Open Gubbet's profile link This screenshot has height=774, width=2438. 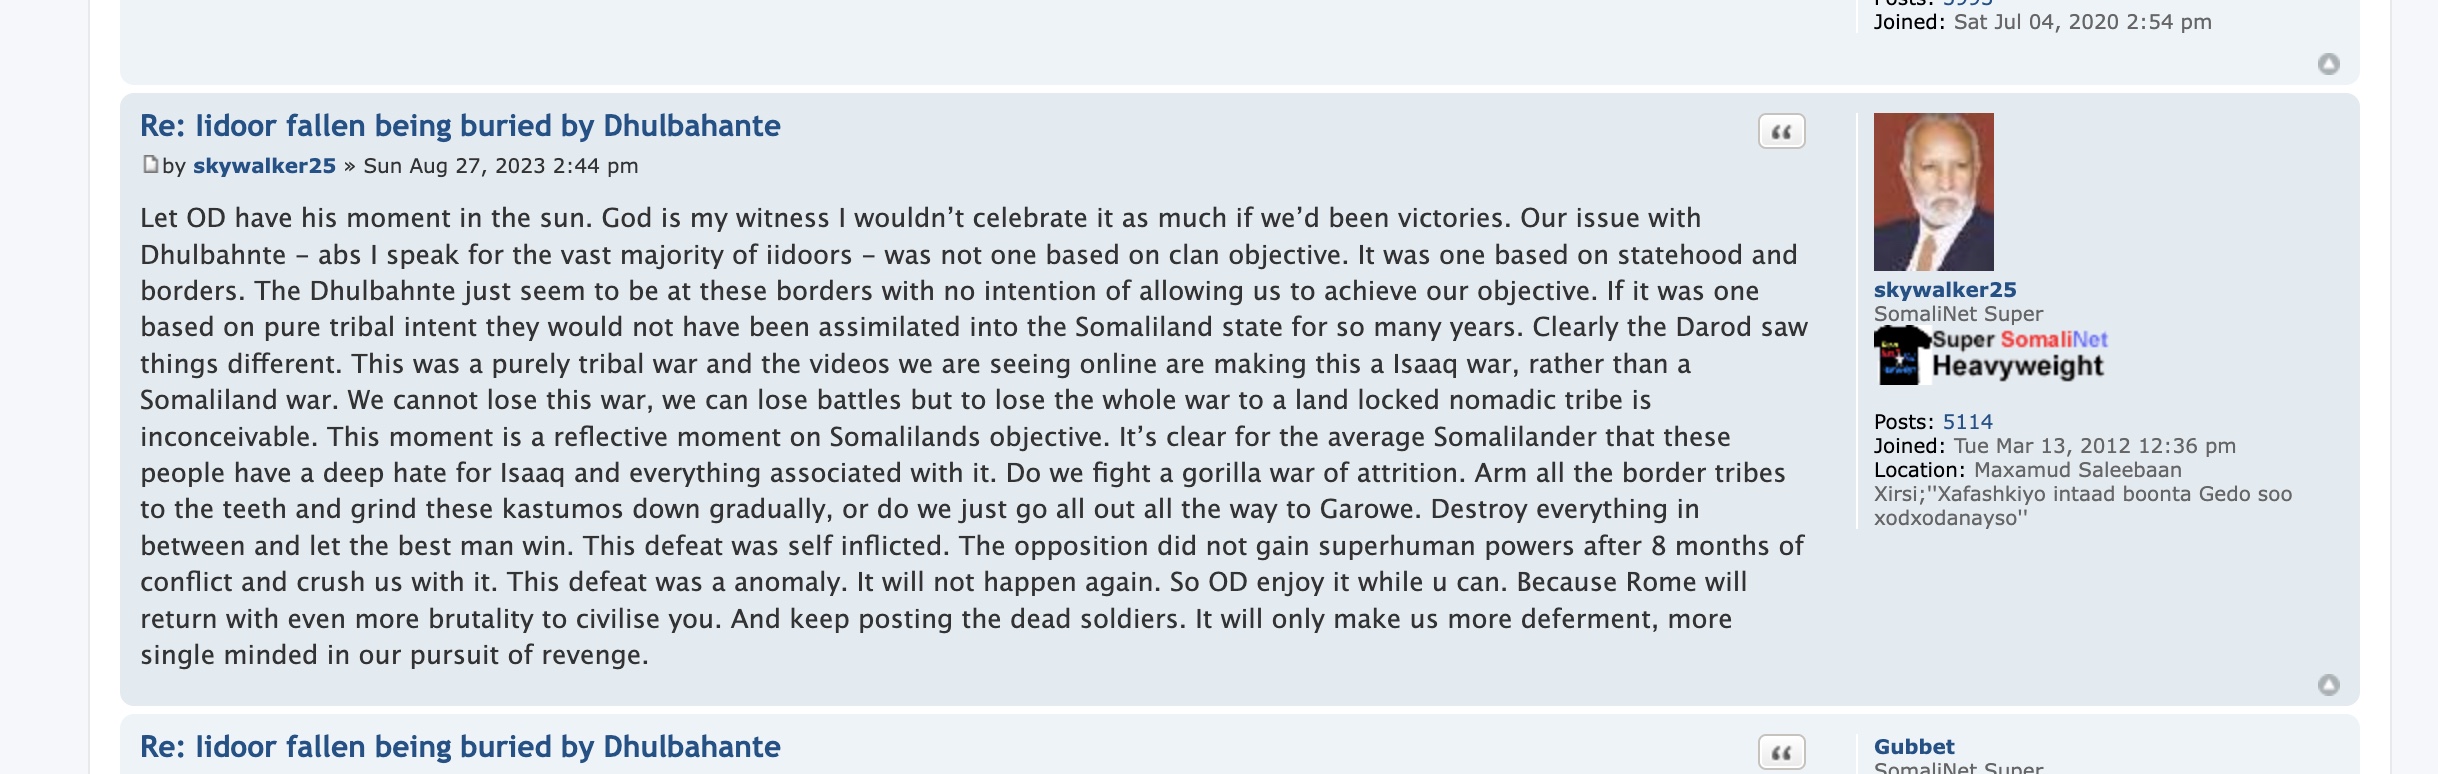1913,747
